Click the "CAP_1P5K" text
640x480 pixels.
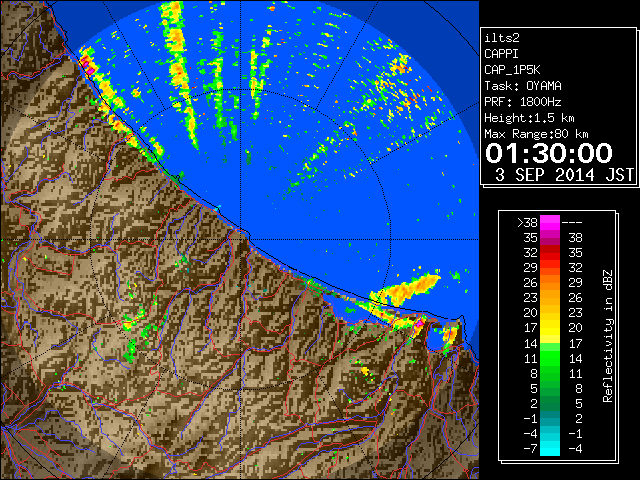(512, 70)
